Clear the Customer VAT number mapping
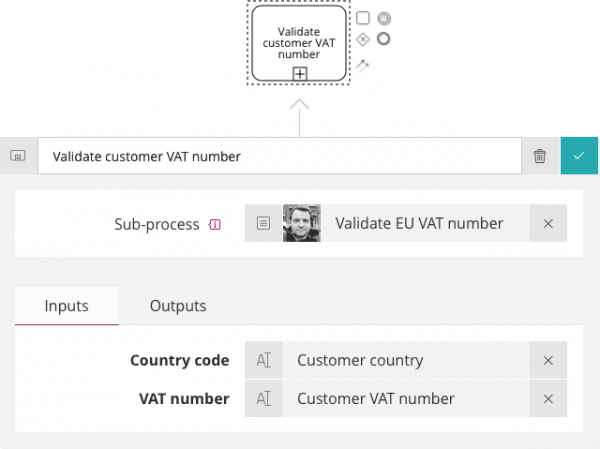 point(548,399)
